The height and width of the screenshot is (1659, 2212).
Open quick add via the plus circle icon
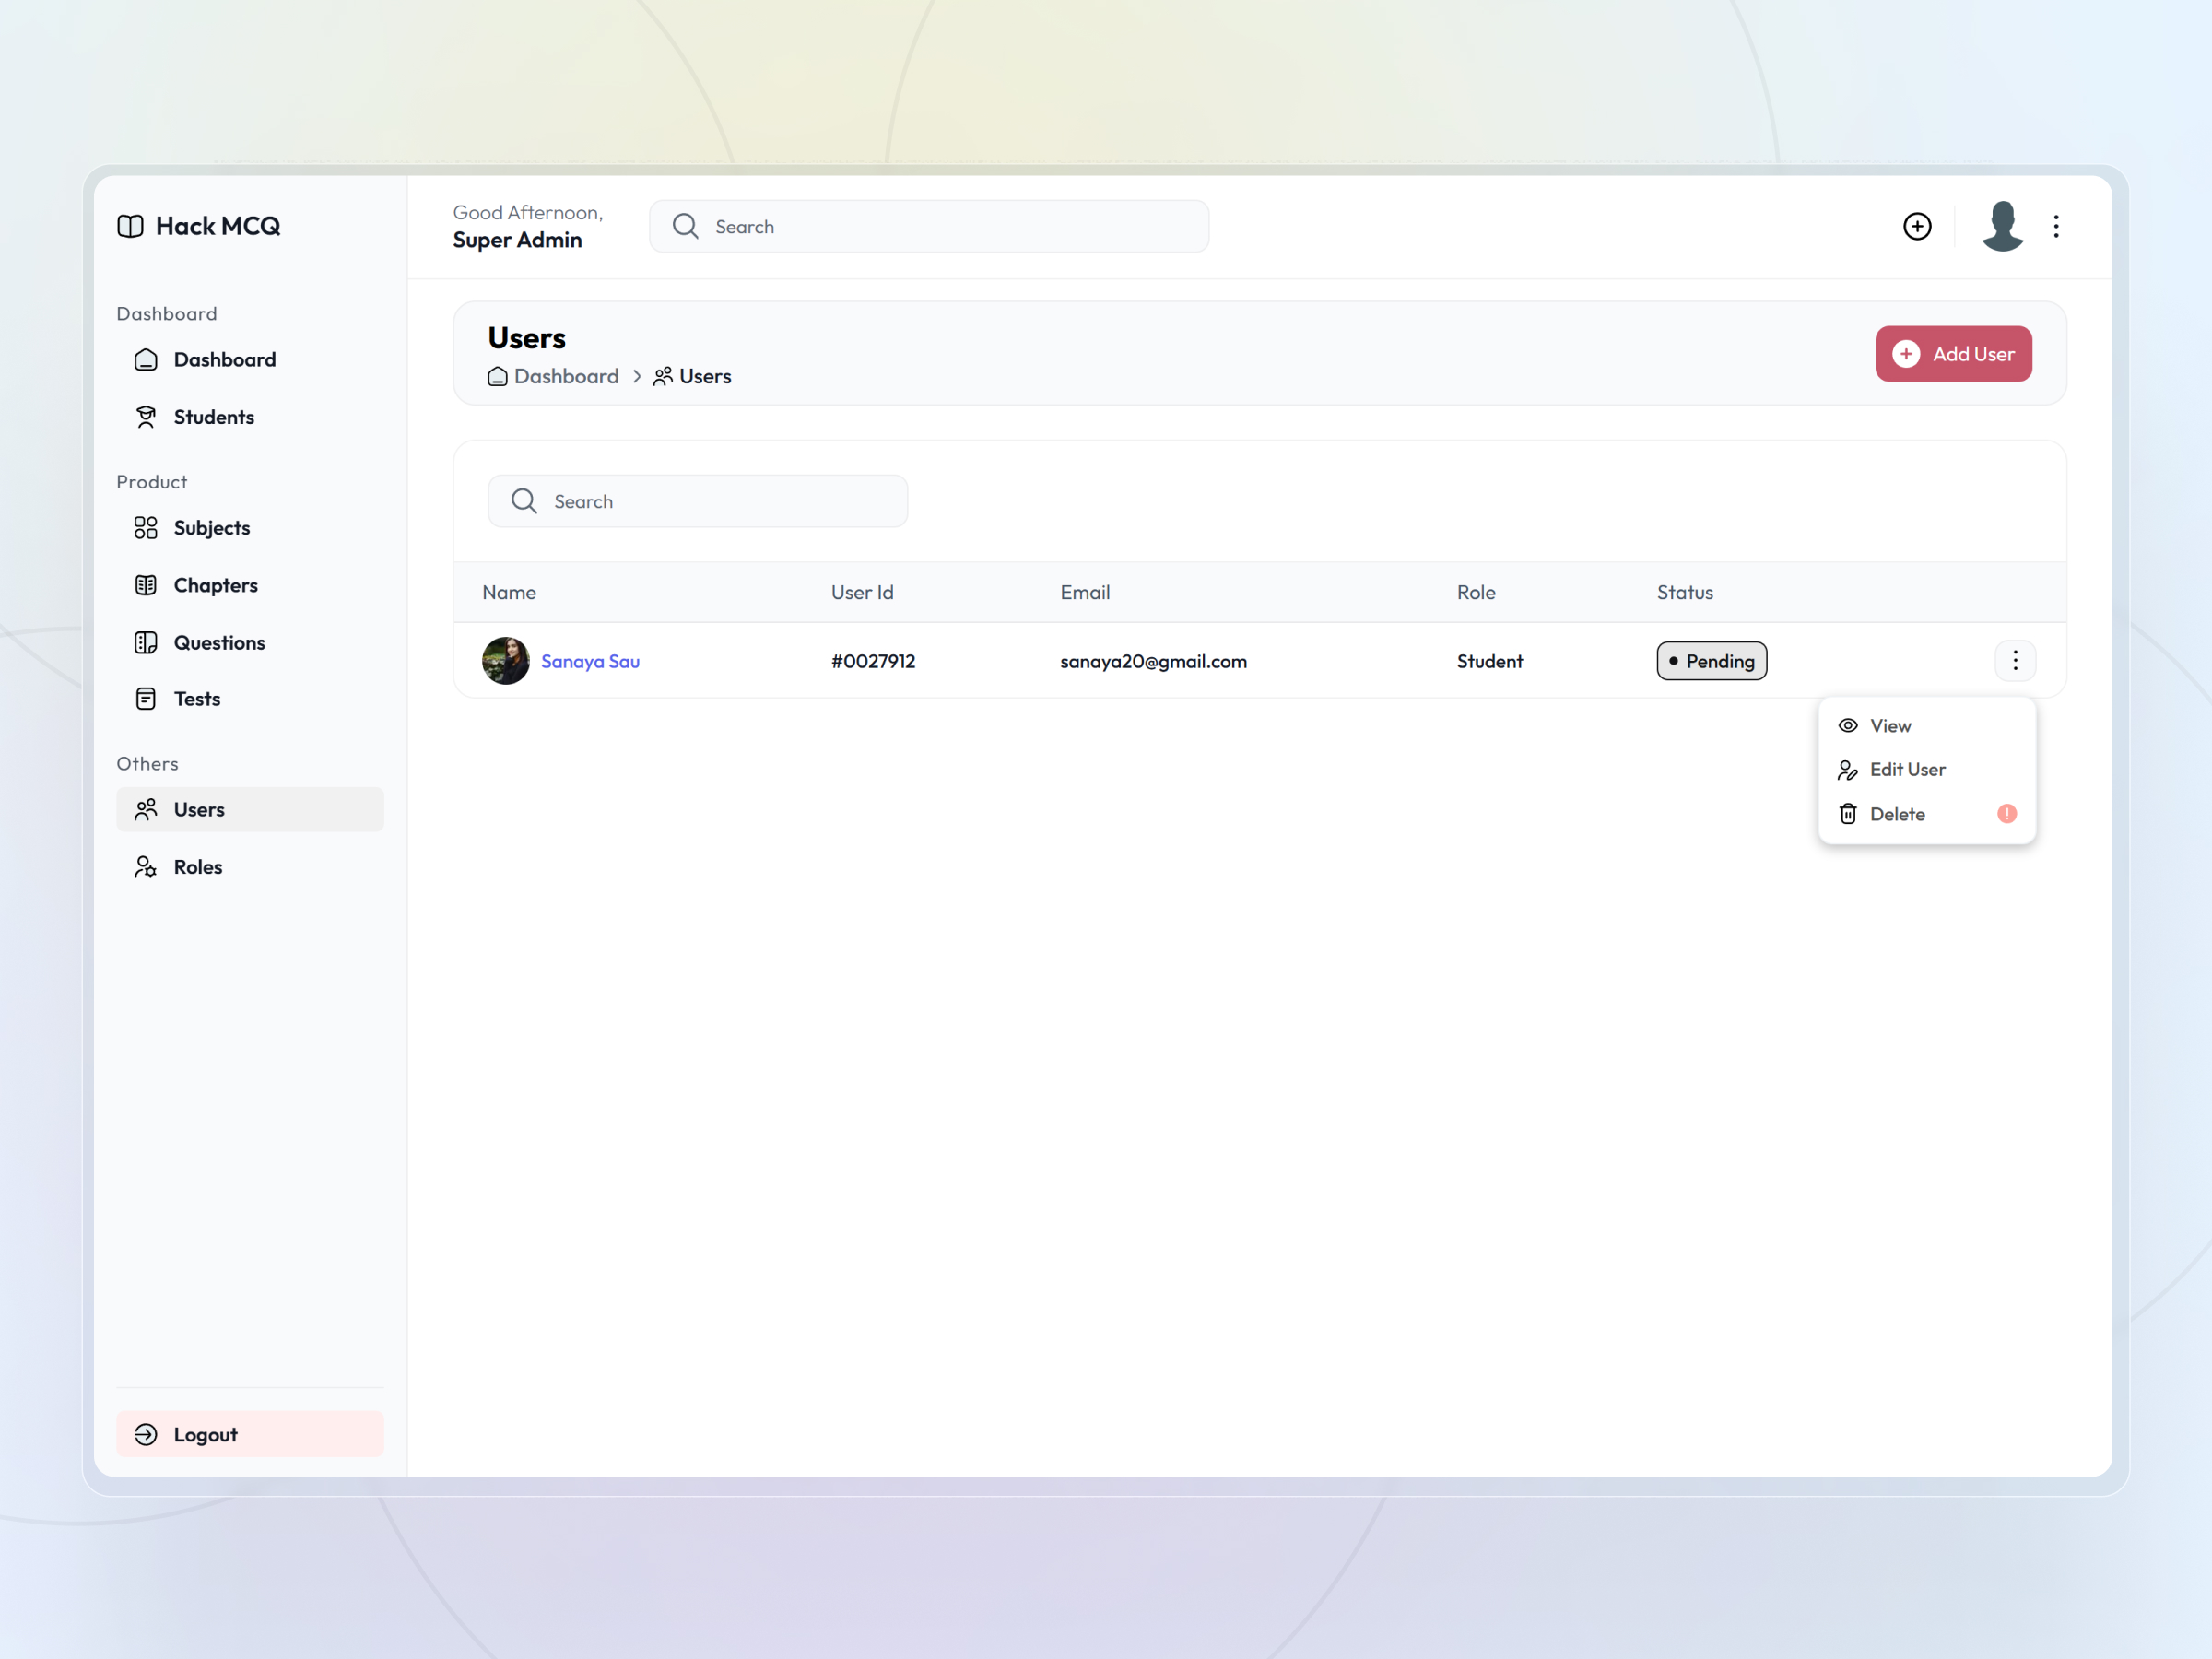click(1917, 226)
